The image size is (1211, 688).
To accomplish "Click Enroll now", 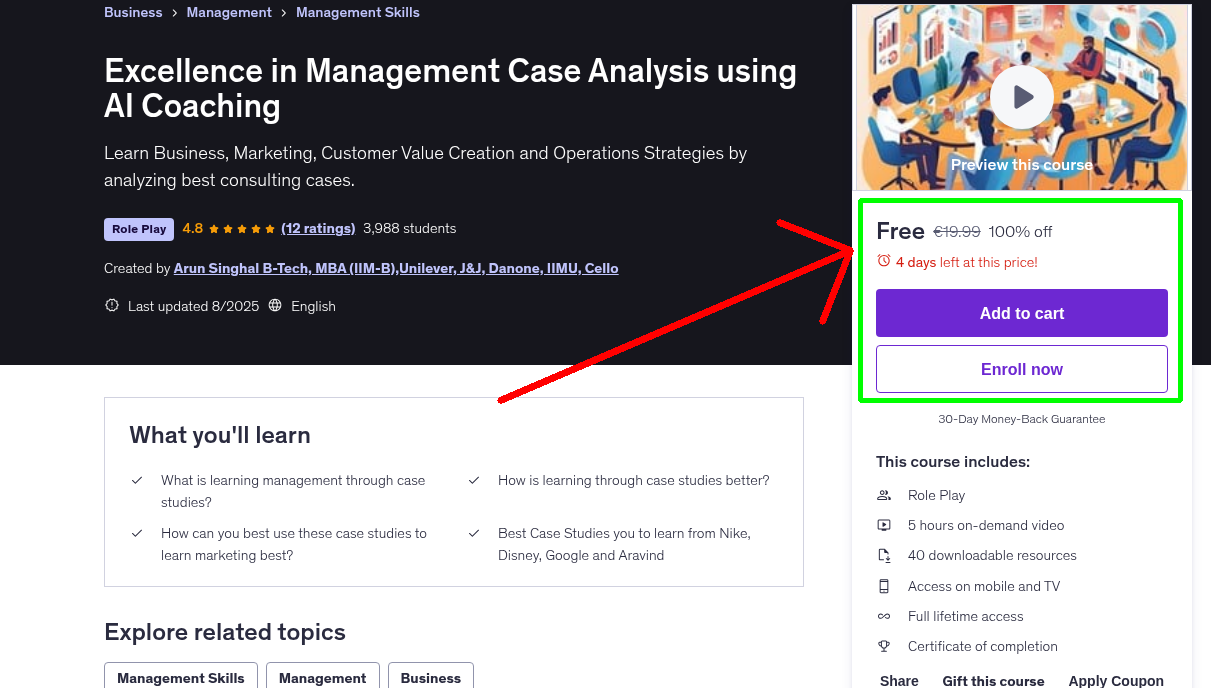I will point(1021,369).
